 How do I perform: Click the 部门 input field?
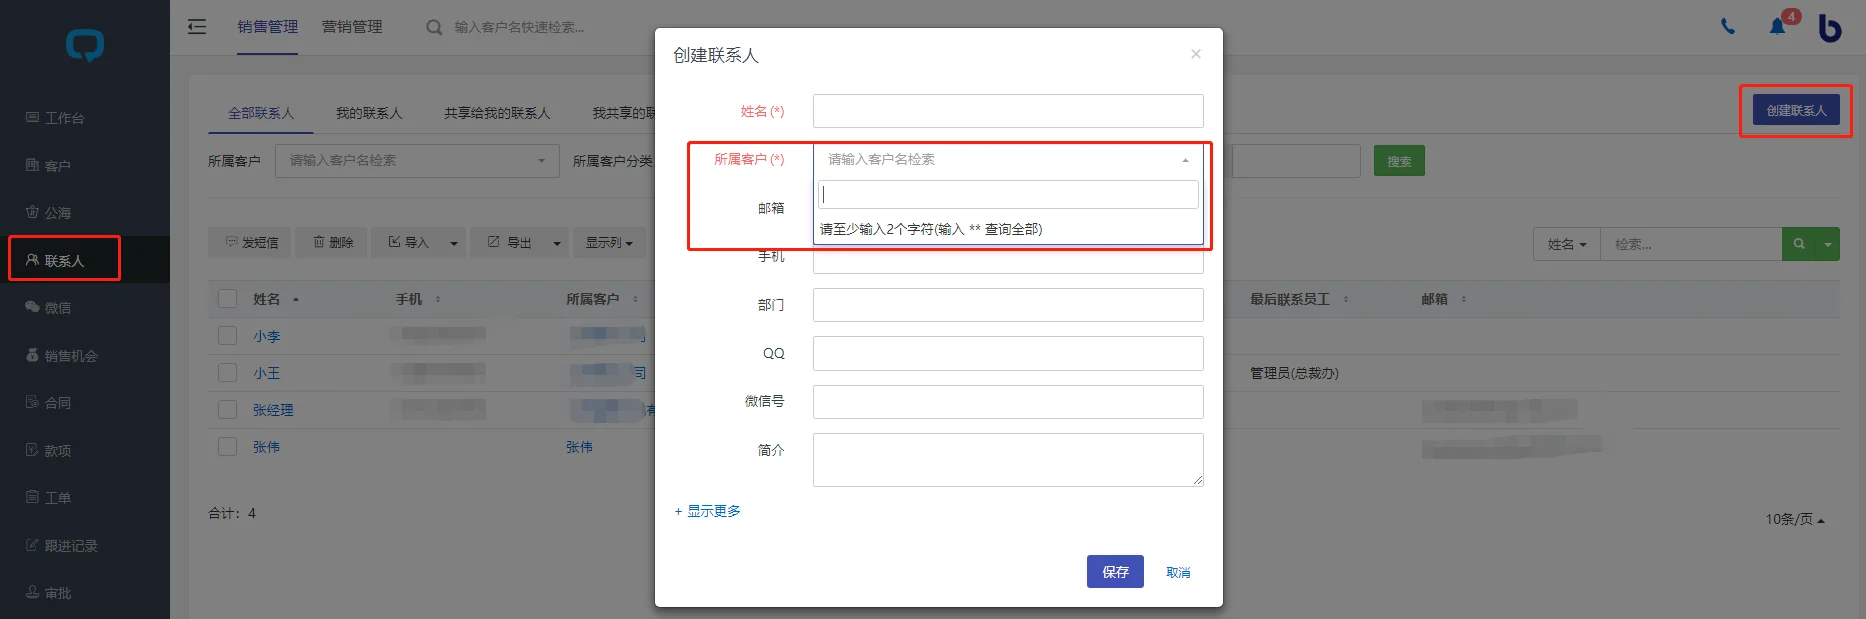[1008, 305]
